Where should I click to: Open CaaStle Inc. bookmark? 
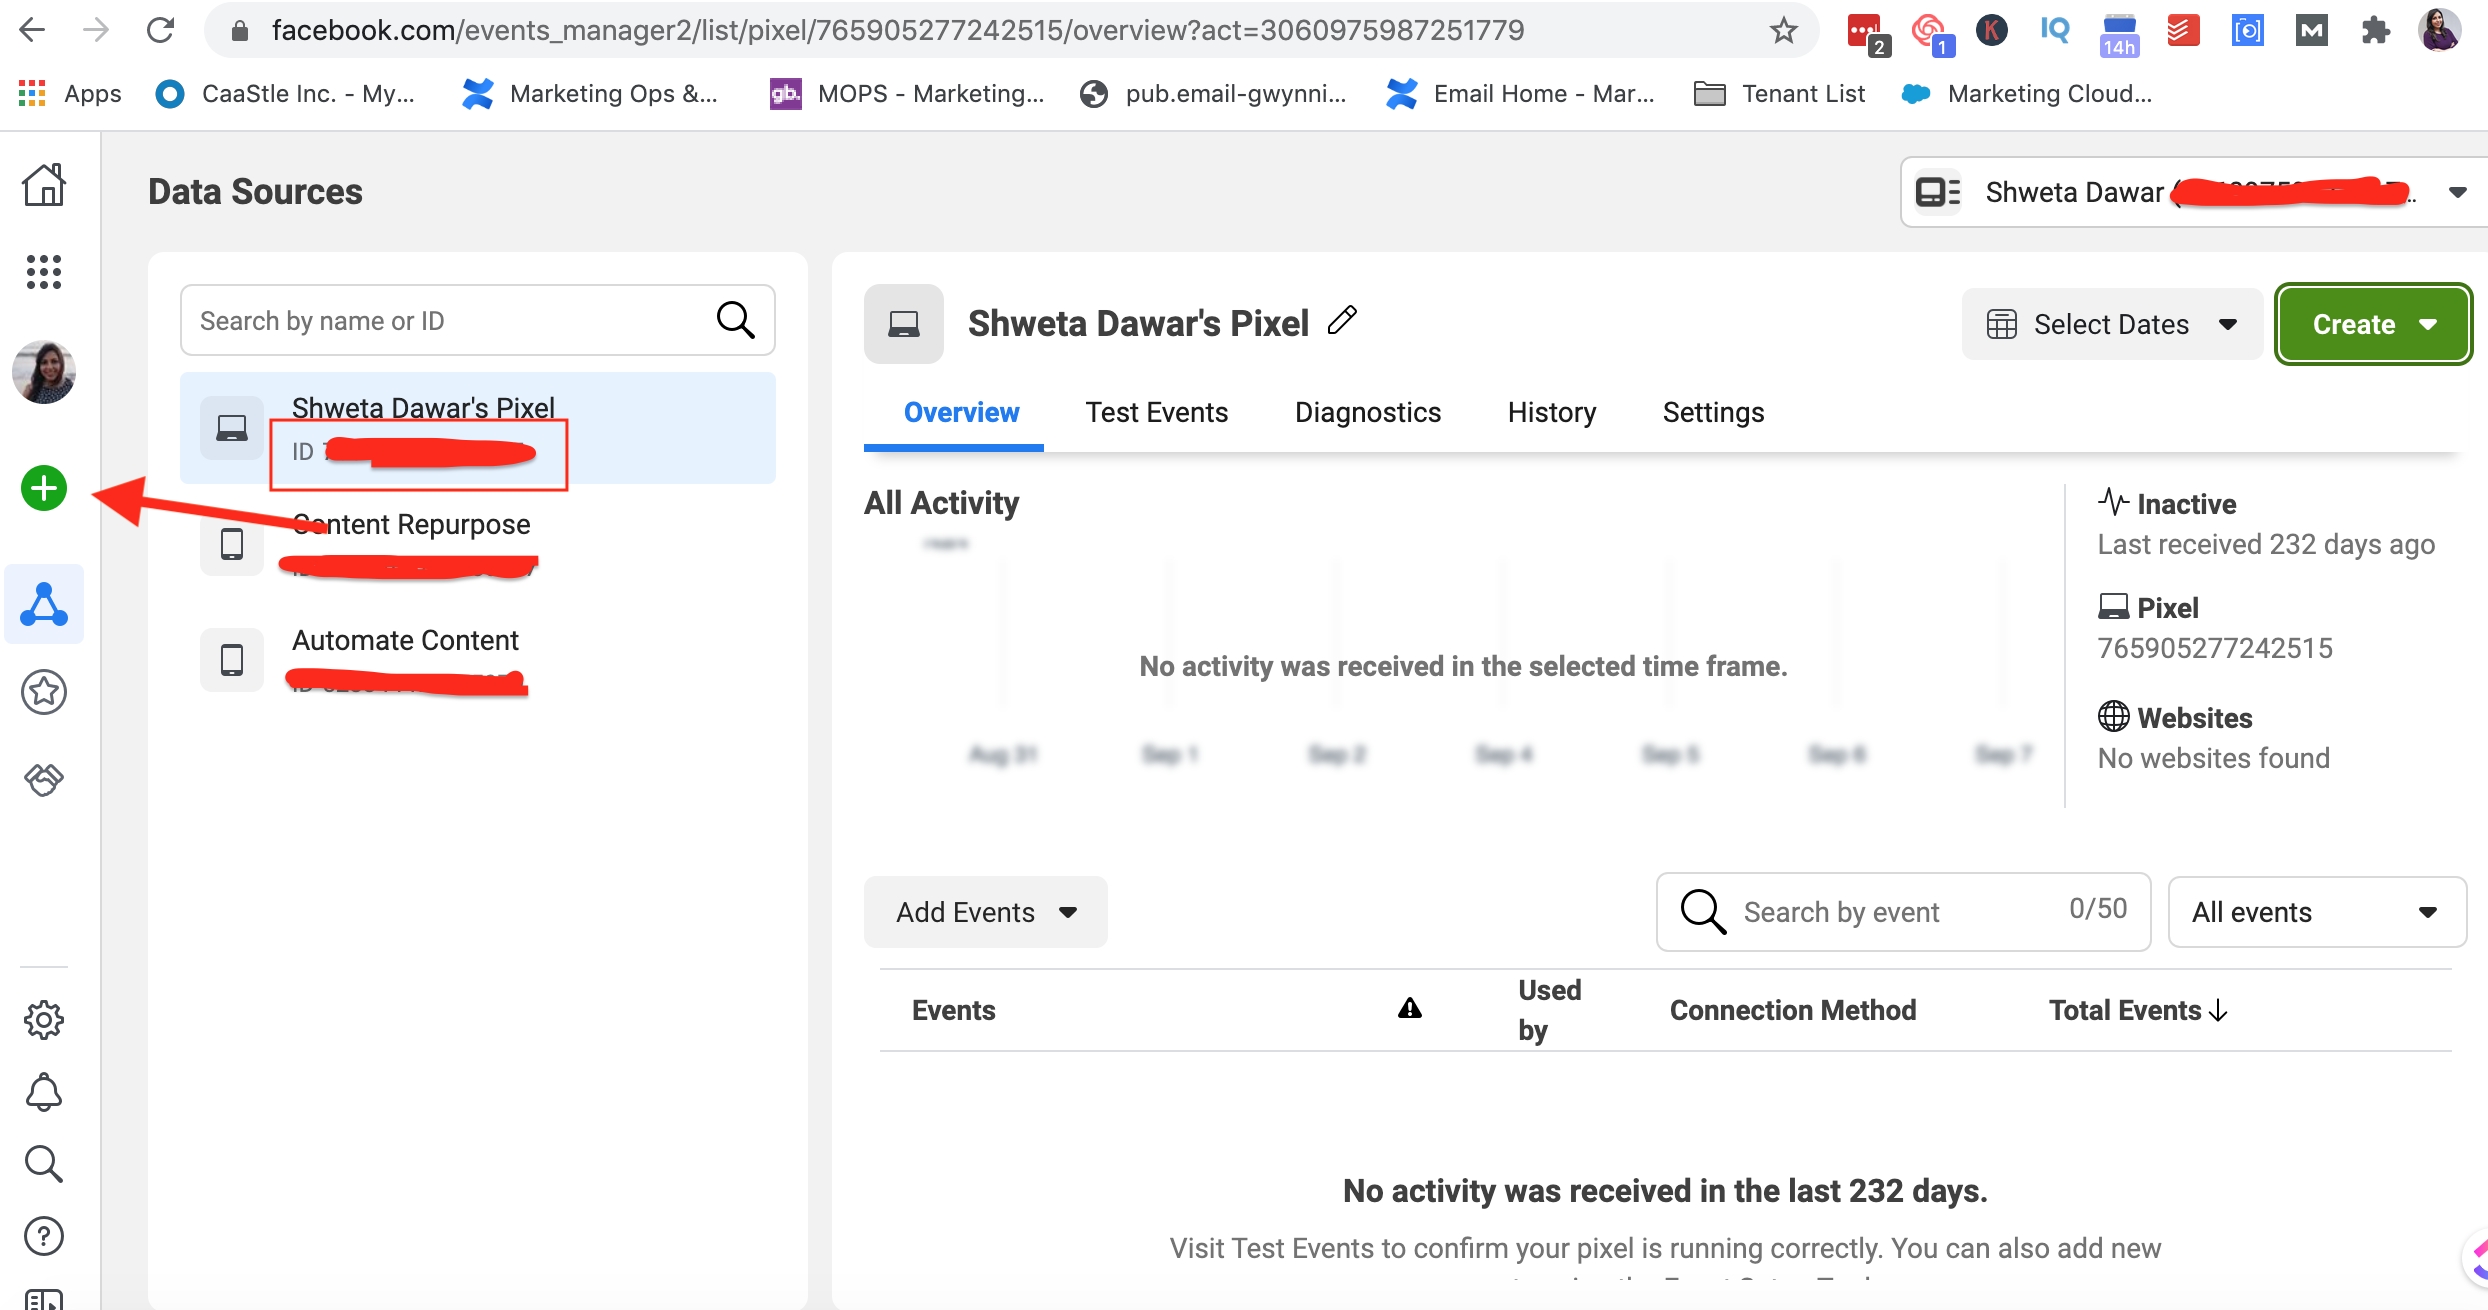tap(286, 94)
